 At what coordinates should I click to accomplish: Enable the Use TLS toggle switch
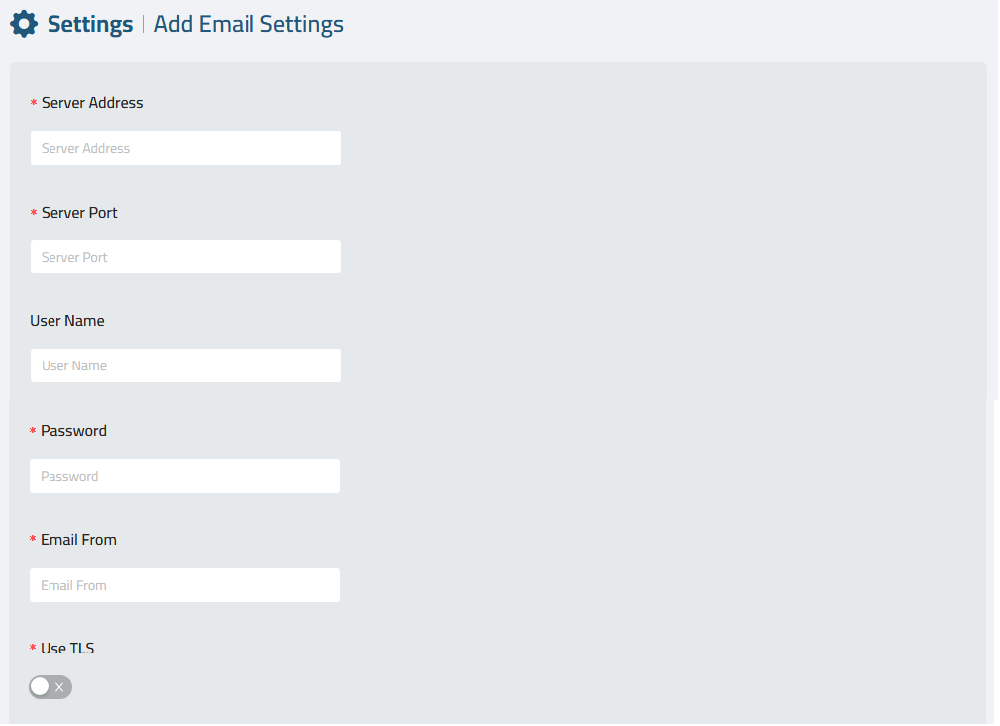tap(50, 687)
